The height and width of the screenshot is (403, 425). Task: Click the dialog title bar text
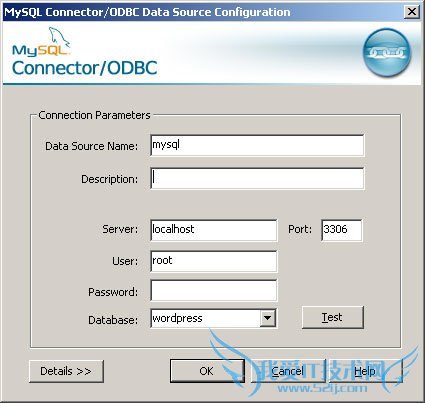pyautogui.click(x=147, y=12)
